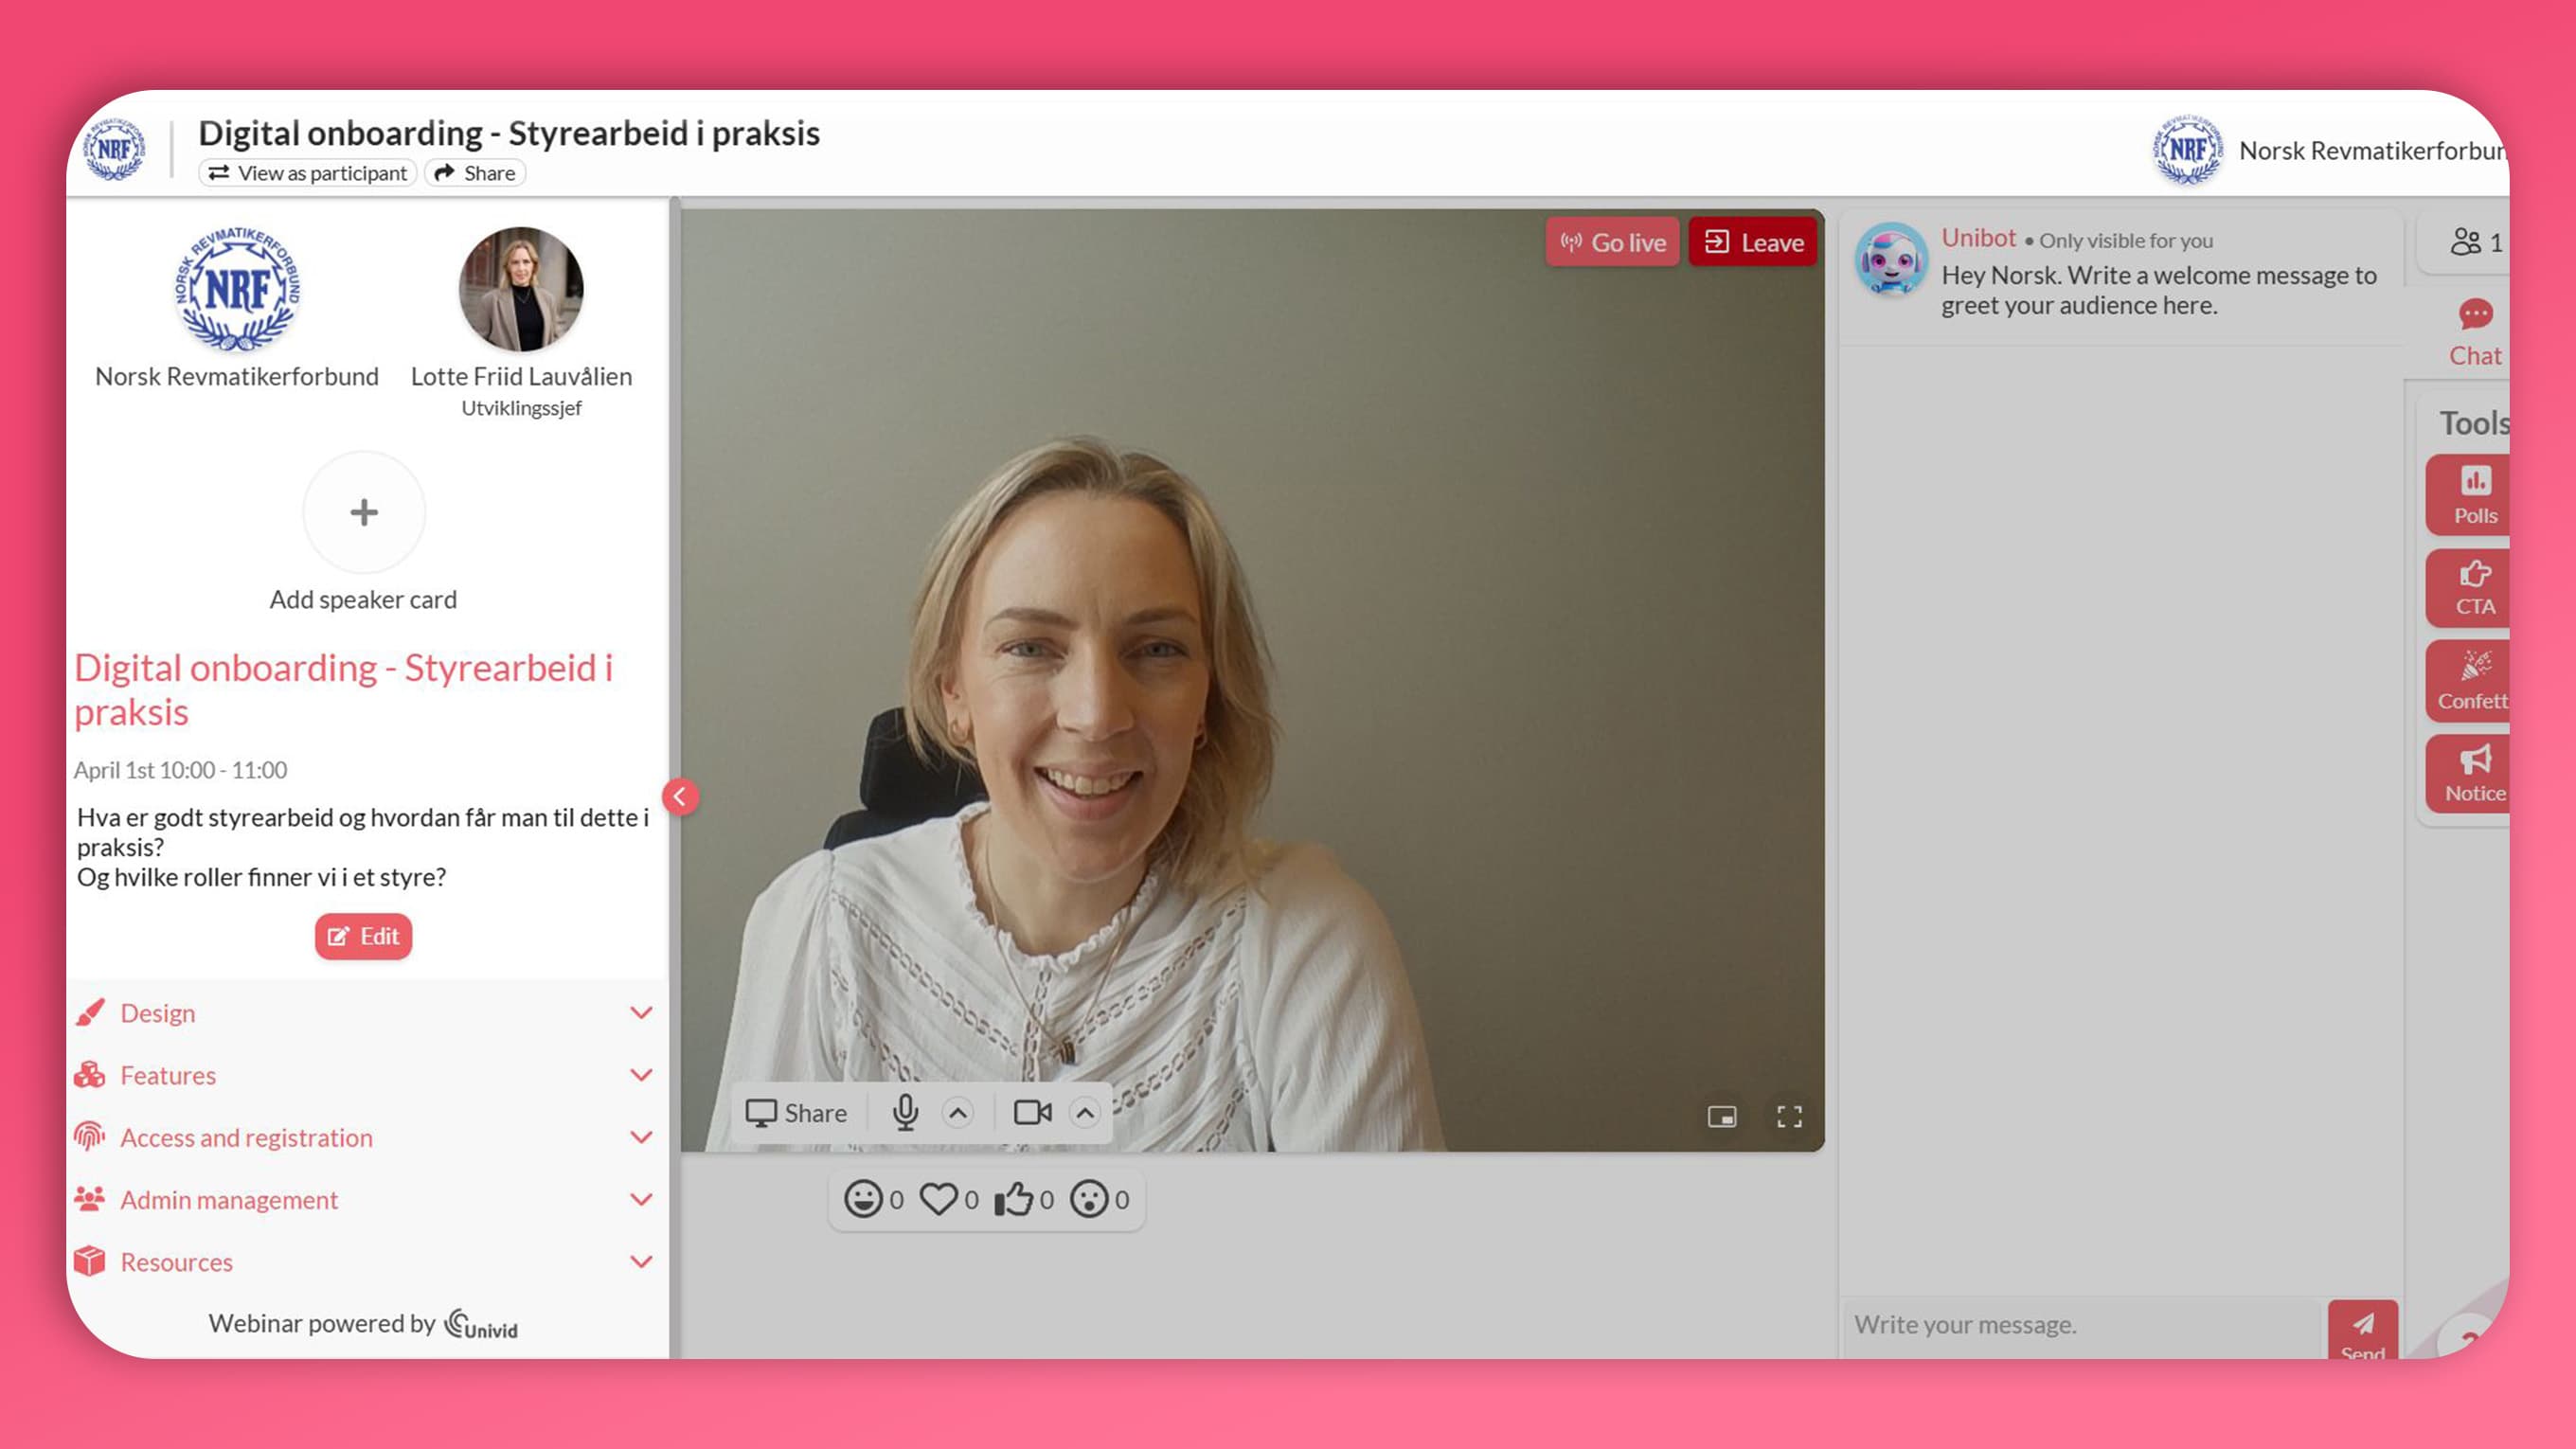Open the Notice tool
The height and width of the screenshot is (1449, 2576).
2474,772
